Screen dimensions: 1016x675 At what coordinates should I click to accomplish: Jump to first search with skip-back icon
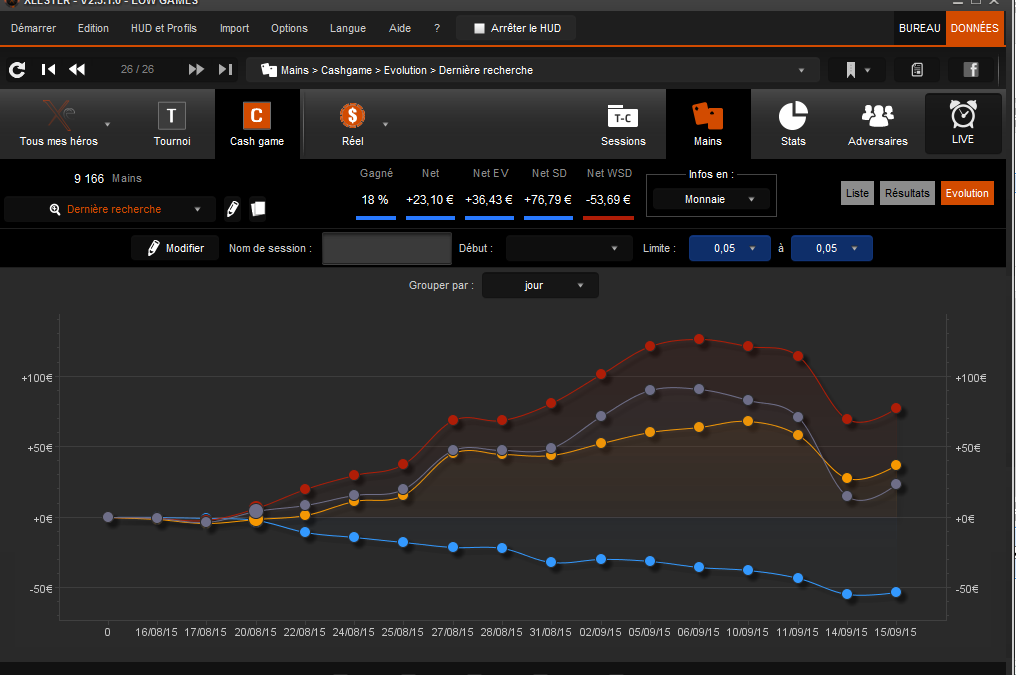click(x=48, y=69)
